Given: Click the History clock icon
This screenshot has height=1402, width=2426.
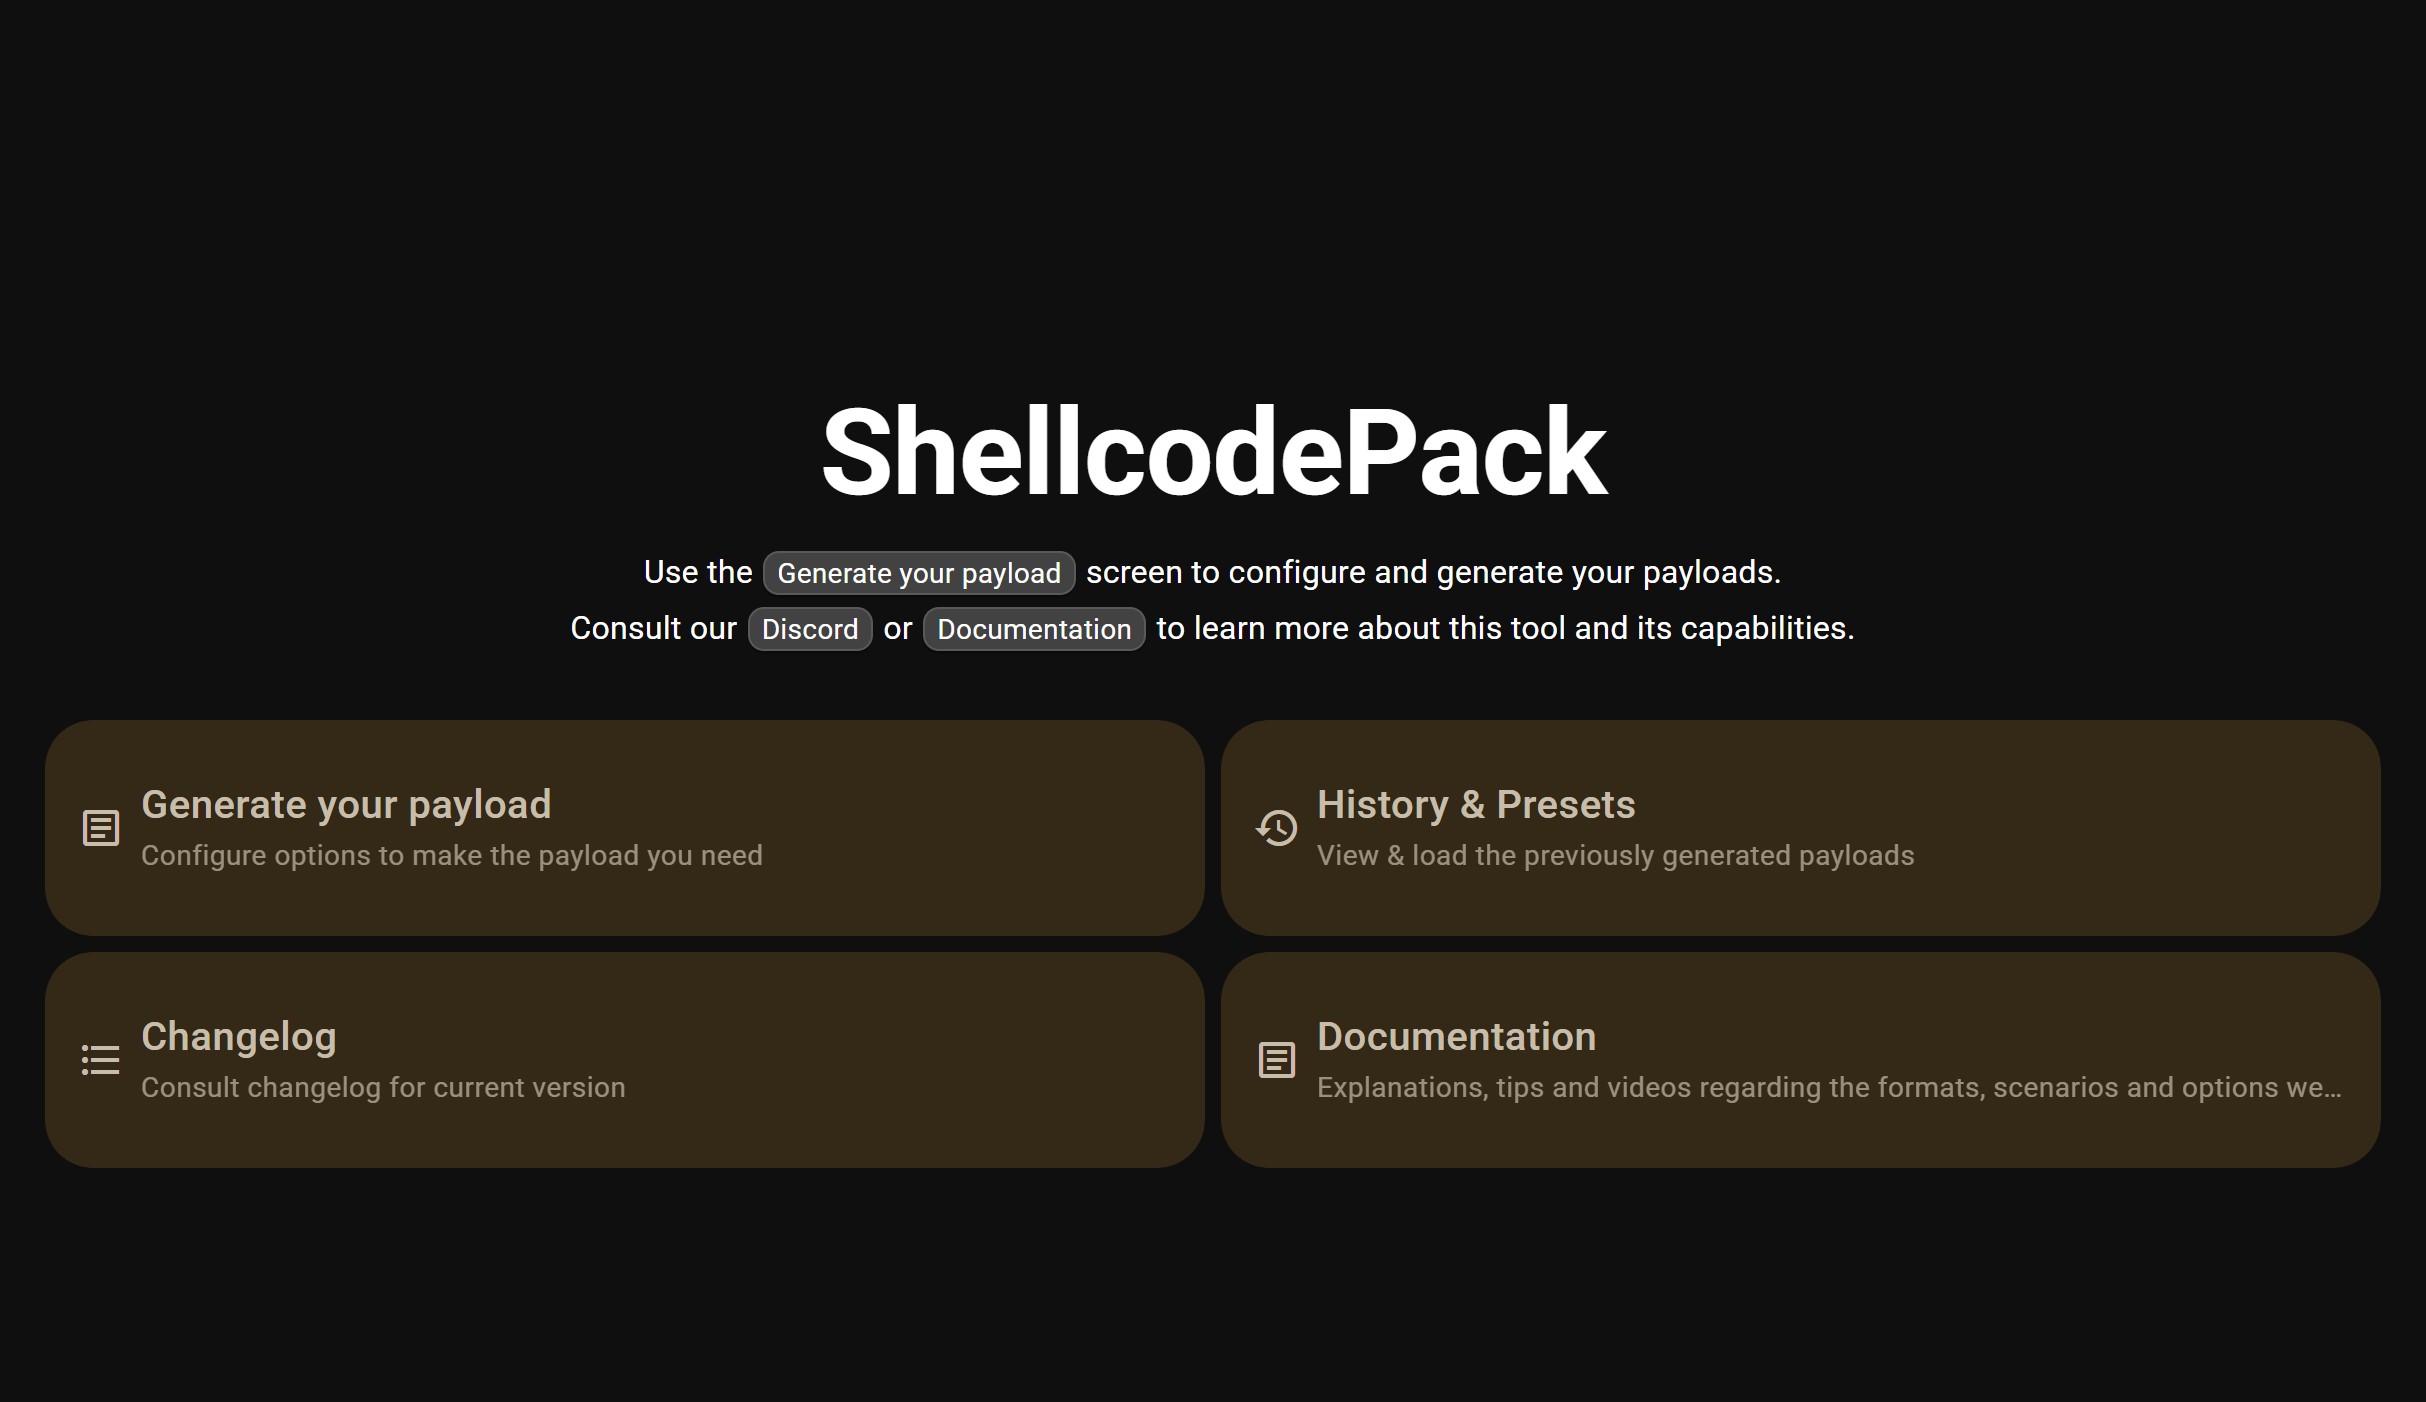Looking at the screenshot, I should 1276,828.
